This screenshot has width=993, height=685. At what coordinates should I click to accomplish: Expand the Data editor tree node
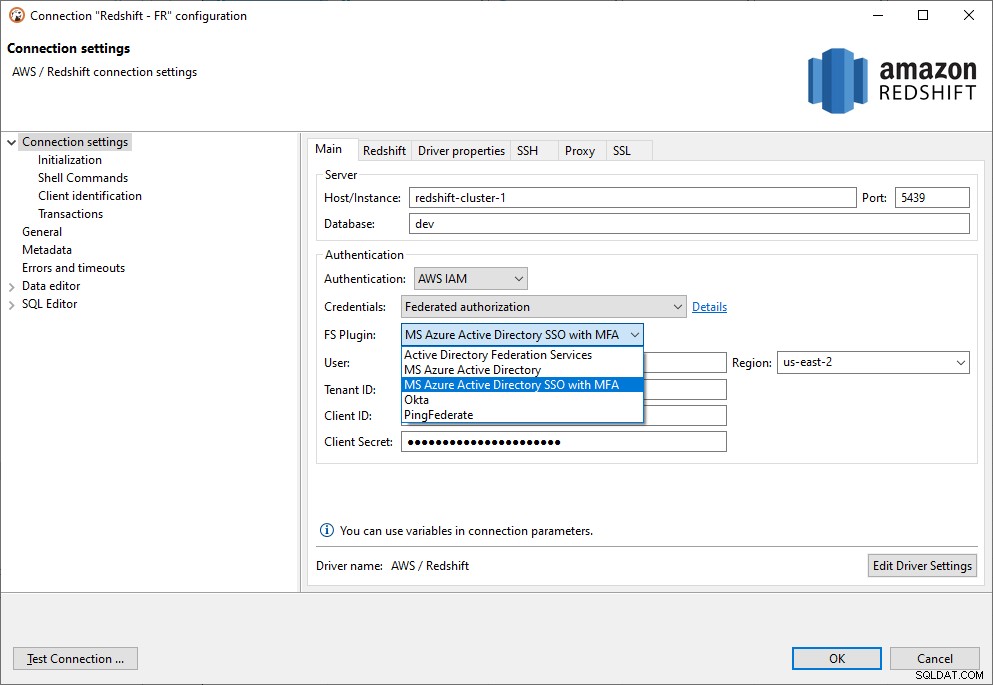pos(11,287)
